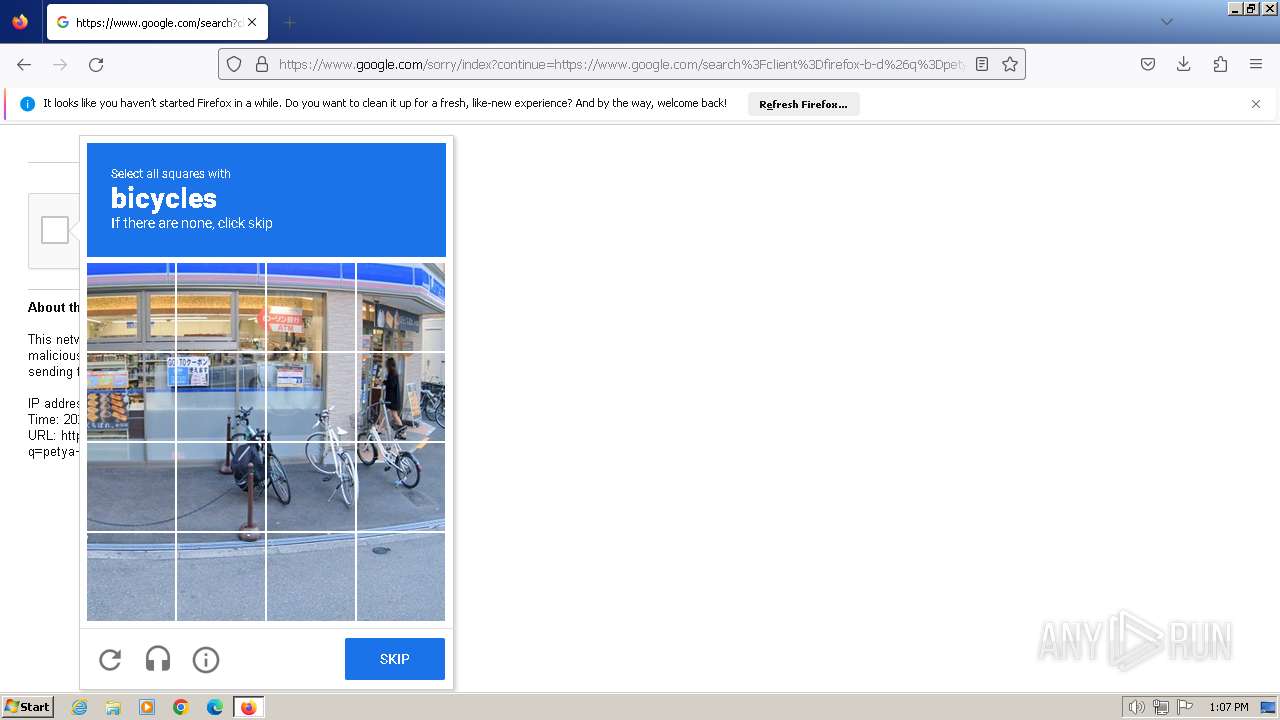
Task: Select tile with white bicycle in center
Action: (311, 487)
